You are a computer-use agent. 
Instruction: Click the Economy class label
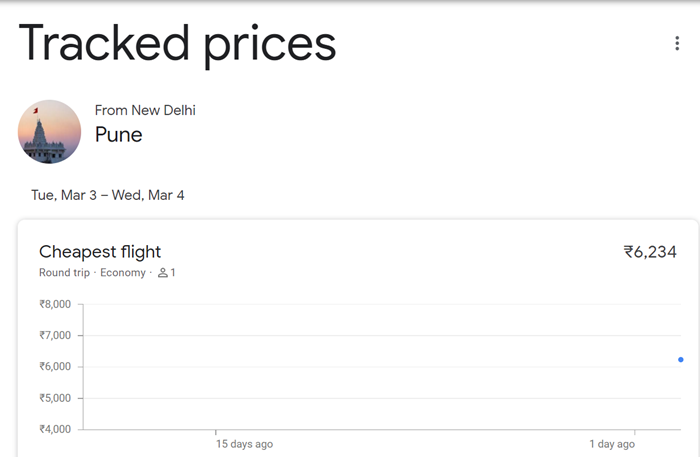pyautogui.click(x=123, y=273)
